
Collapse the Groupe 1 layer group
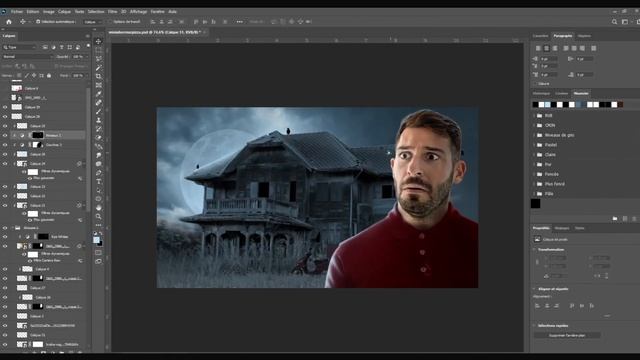(x=13, y=228)
